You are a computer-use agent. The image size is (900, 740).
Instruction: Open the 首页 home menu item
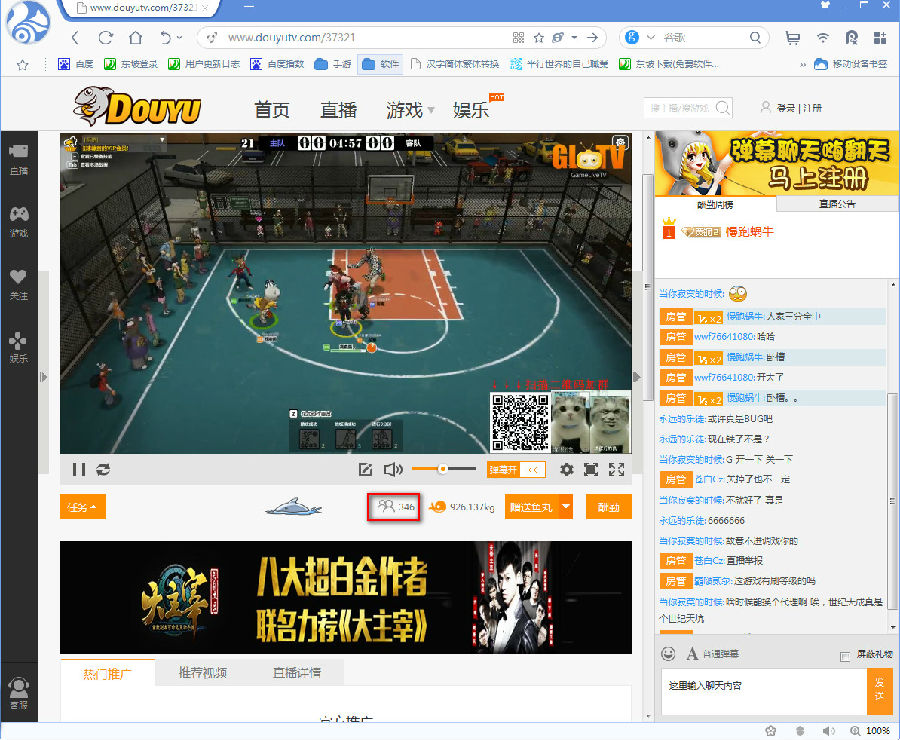click(272, 110)
